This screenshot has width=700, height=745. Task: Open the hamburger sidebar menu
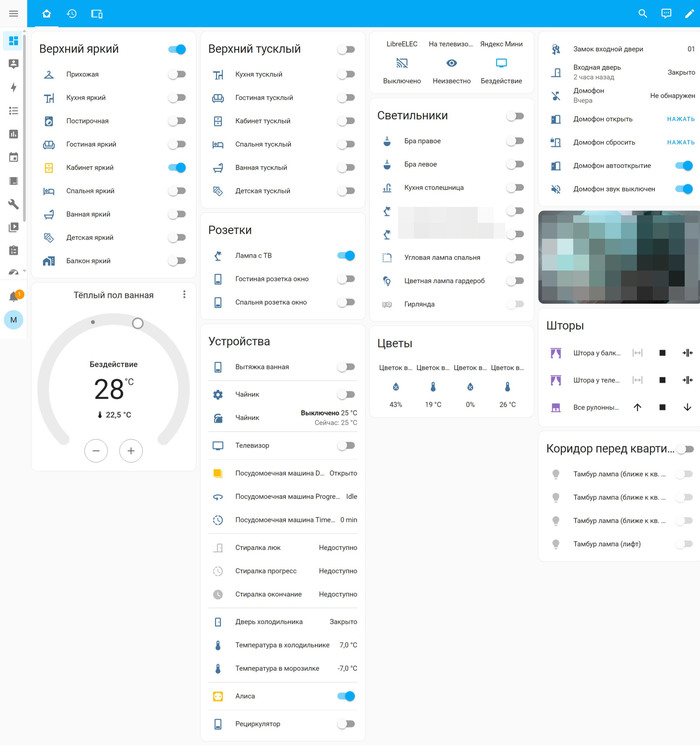tap(13, 13)
